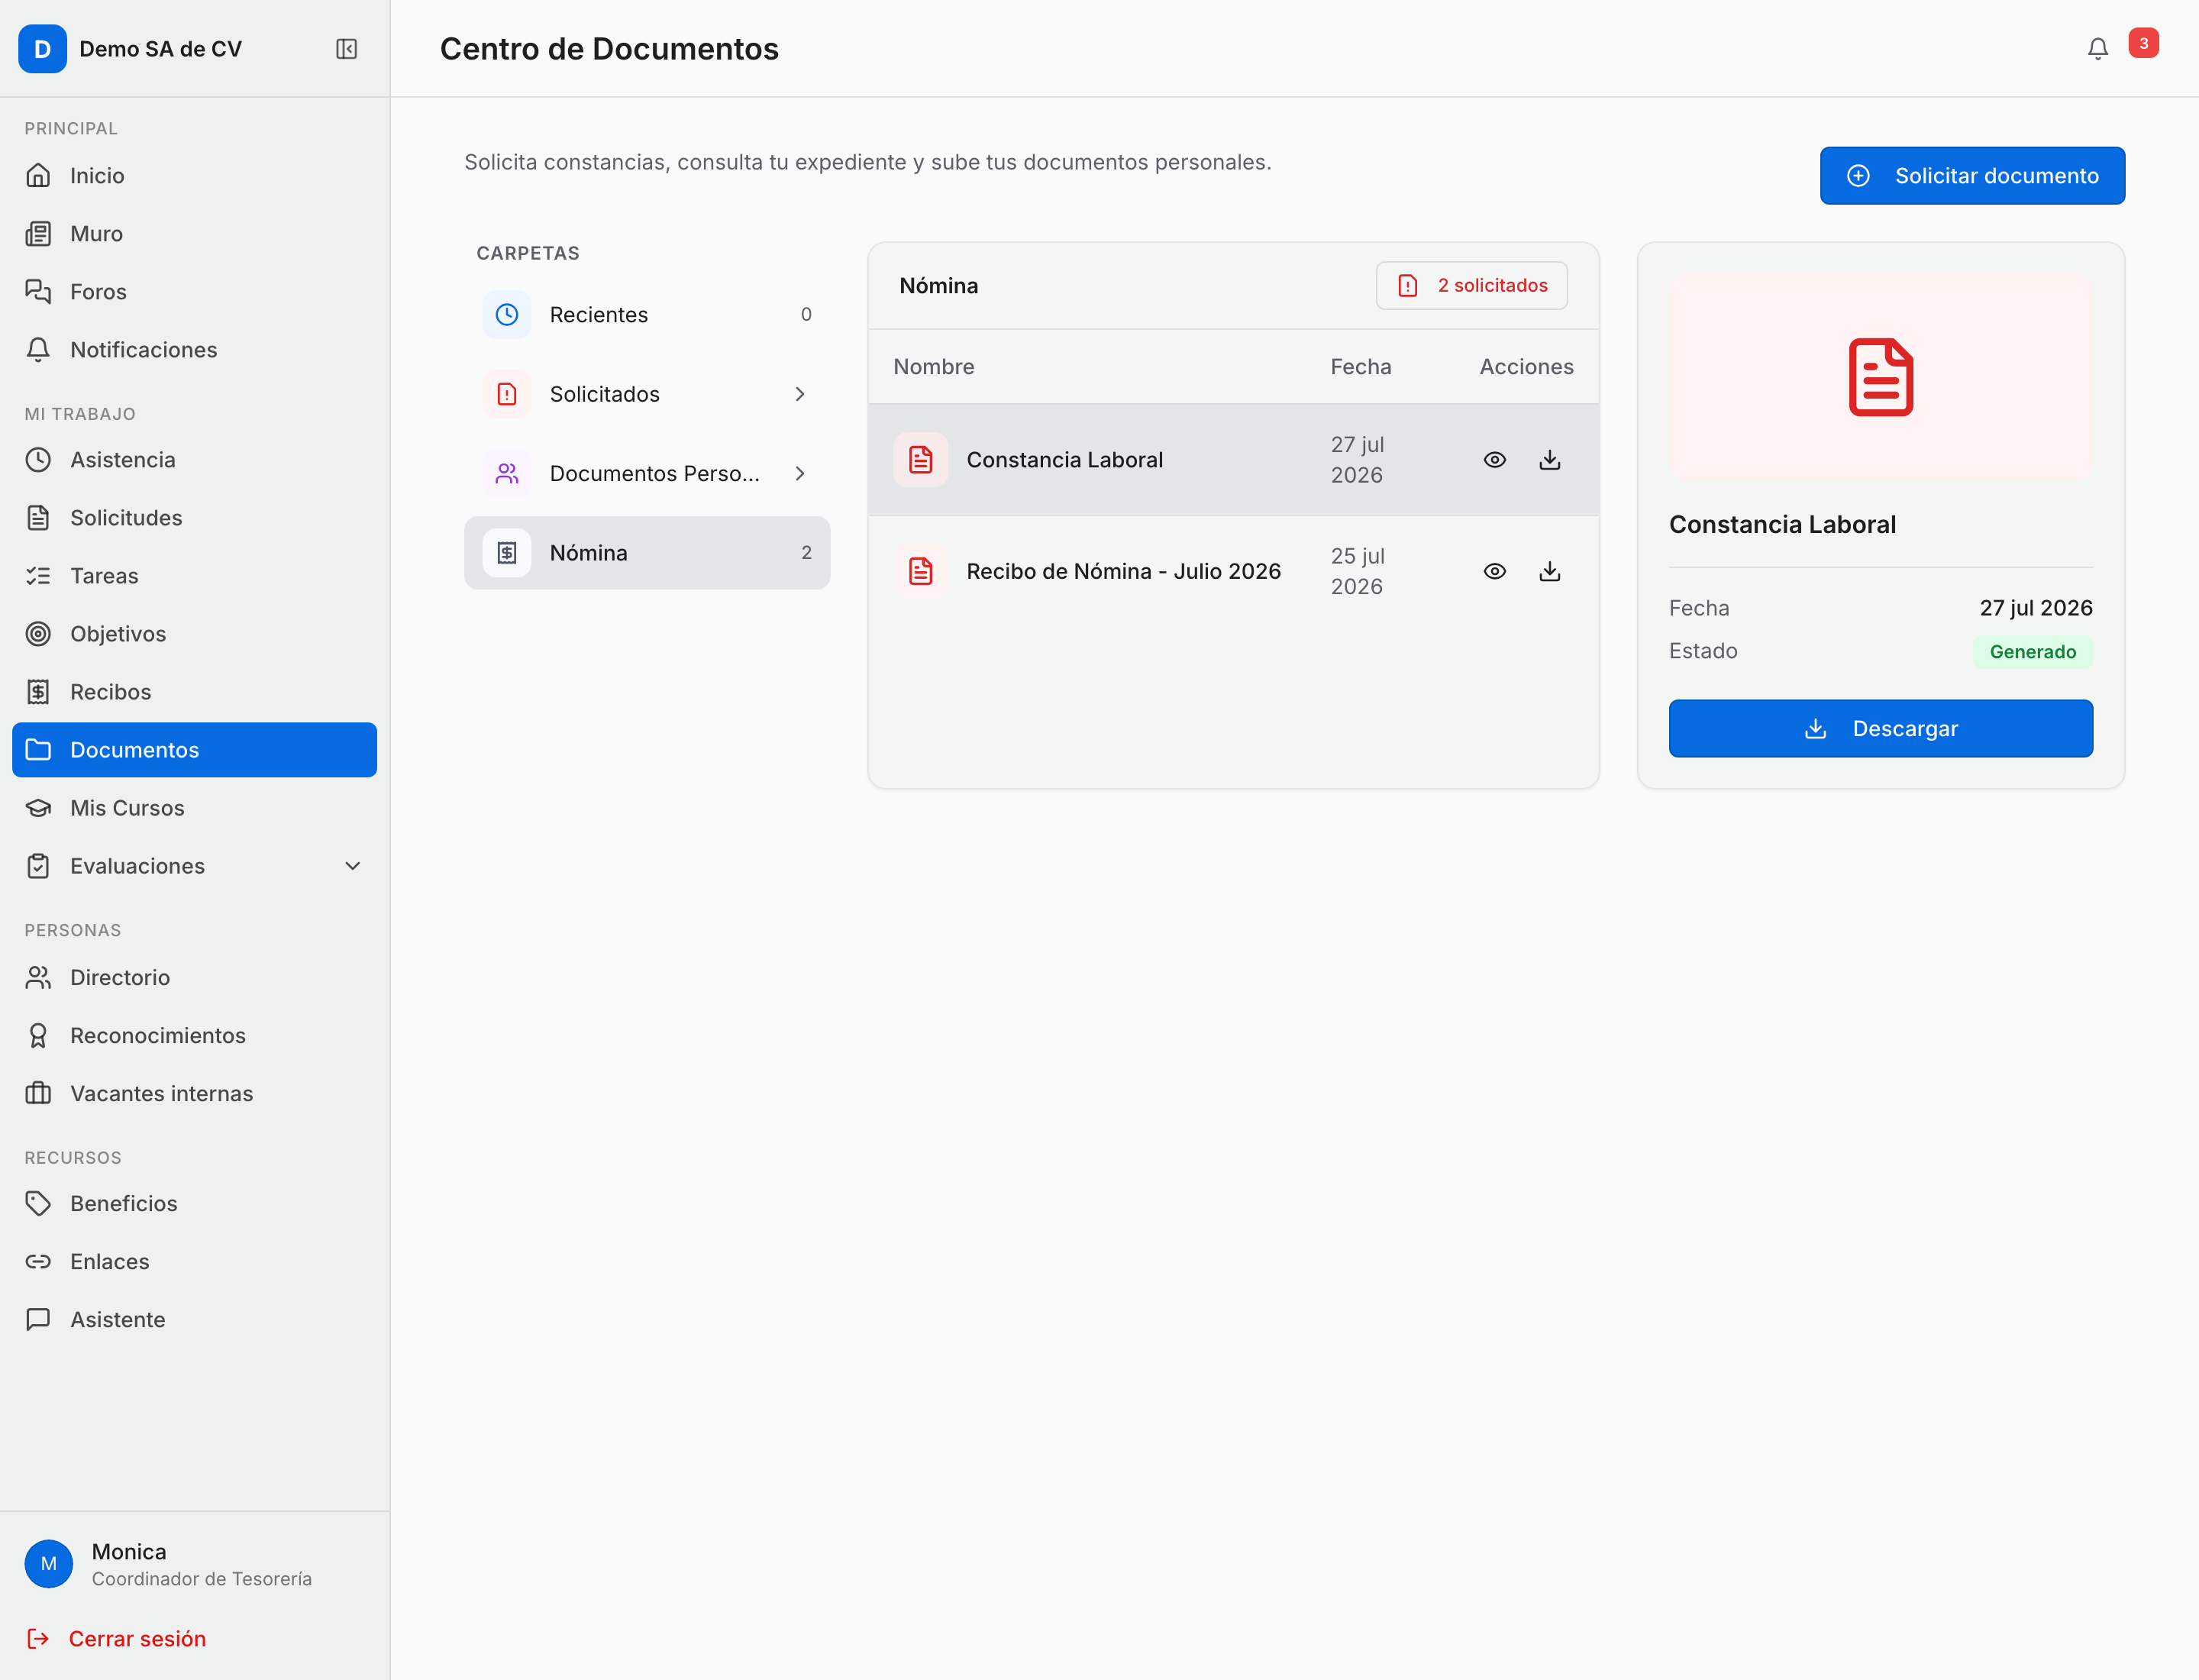Download Recibo de Nómina Julio 2026
Viewport: 2199px width, 1680px height.
tap(1549, 571)
